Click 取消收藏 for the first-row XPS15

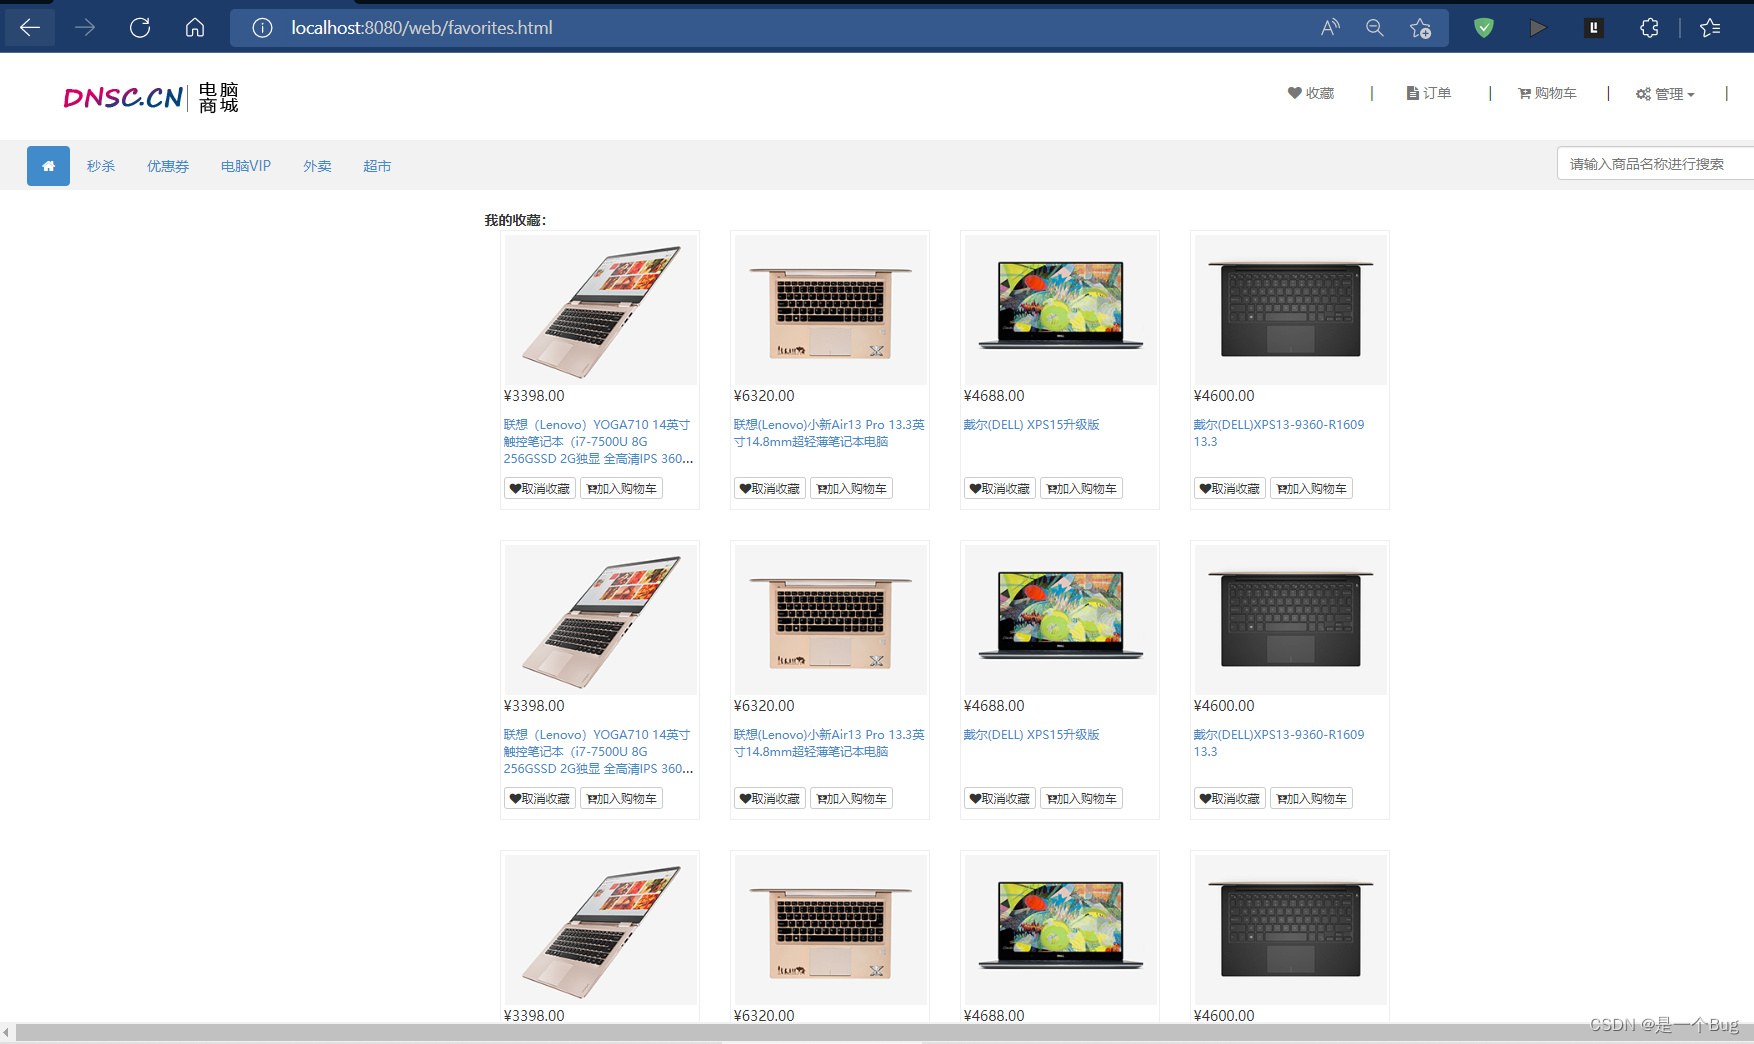tap(1000, 489)
